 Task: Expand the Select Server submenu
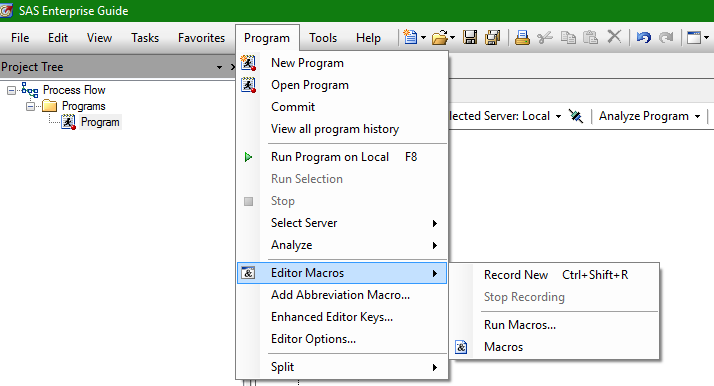pyautogui.click(x=342, y=223)
